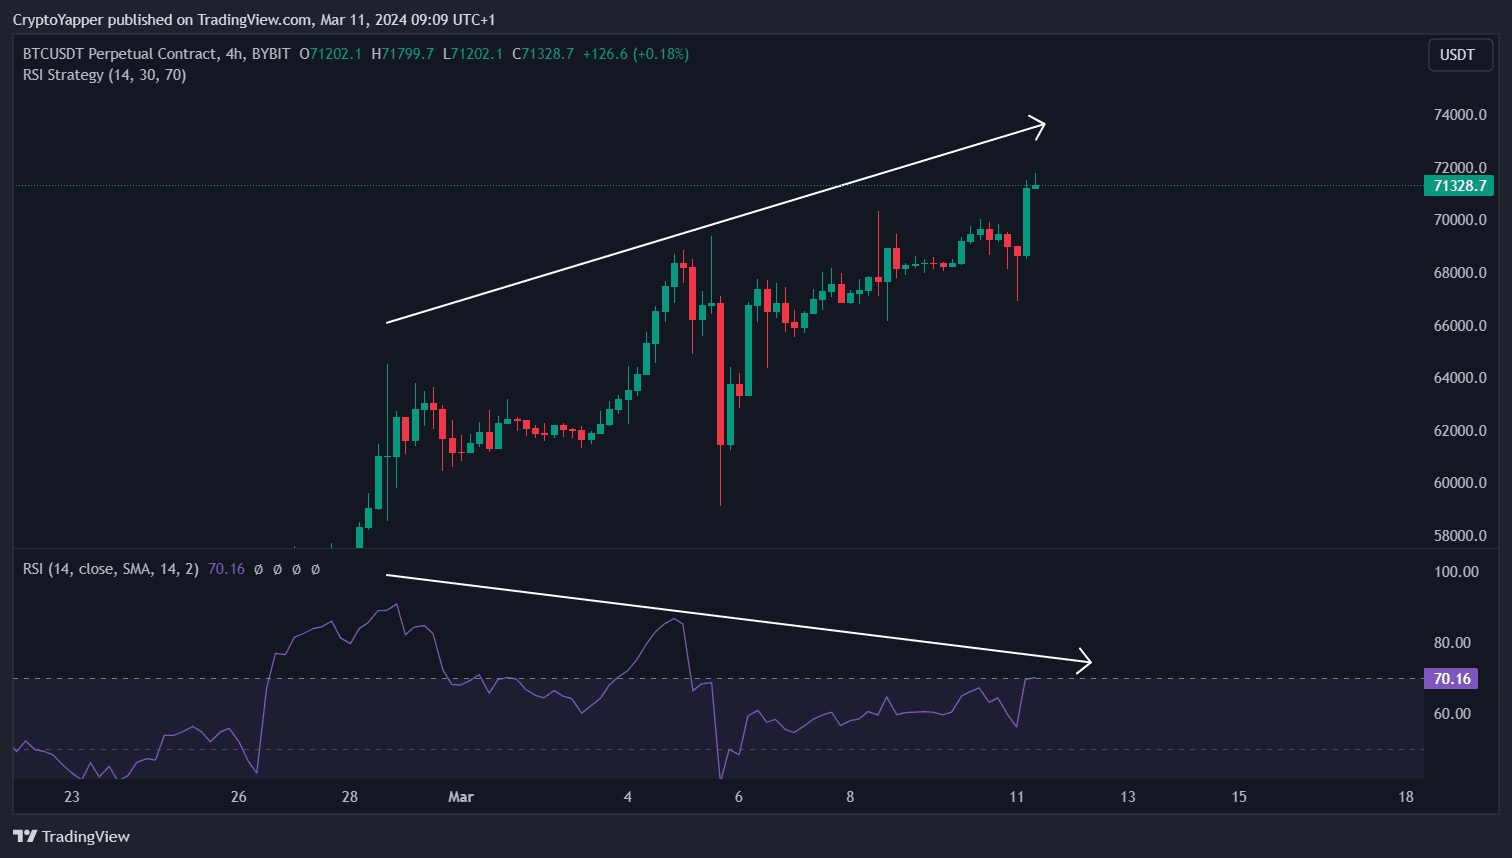
Task: Click the 26 date label on time axis
Action: tap(238, 797)
